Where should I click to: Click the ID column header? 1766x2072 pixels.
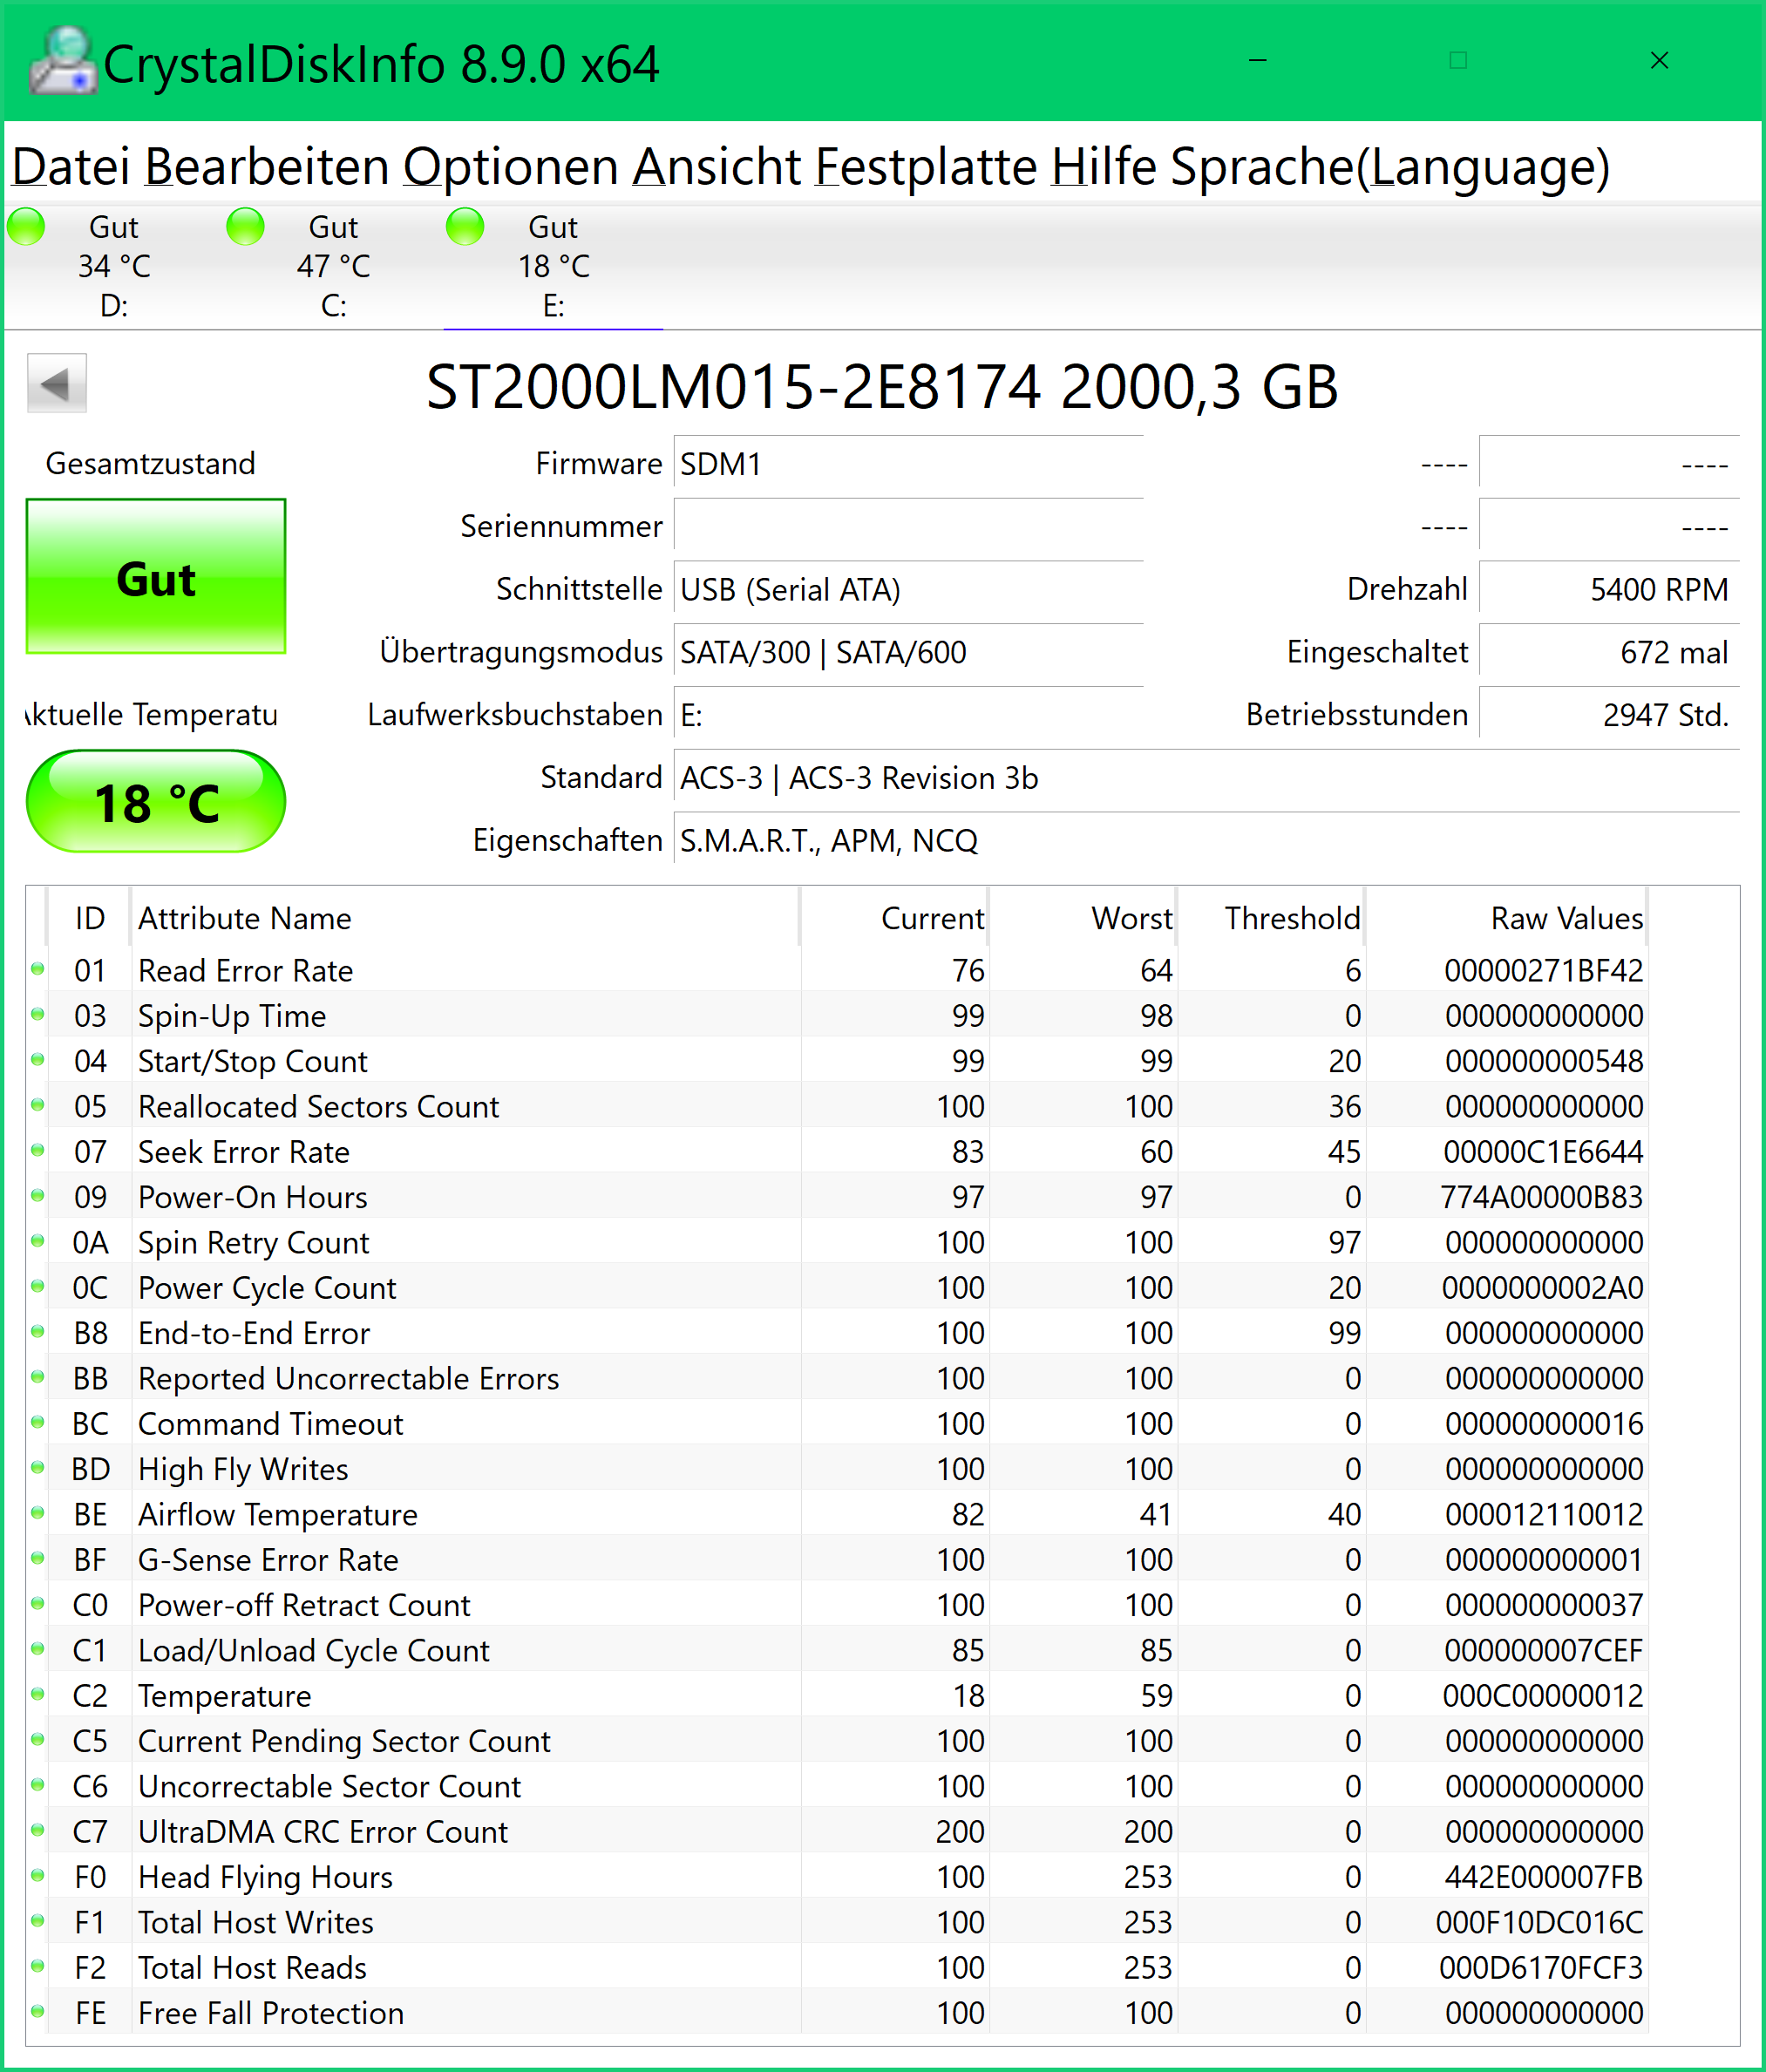pos(89,917)
